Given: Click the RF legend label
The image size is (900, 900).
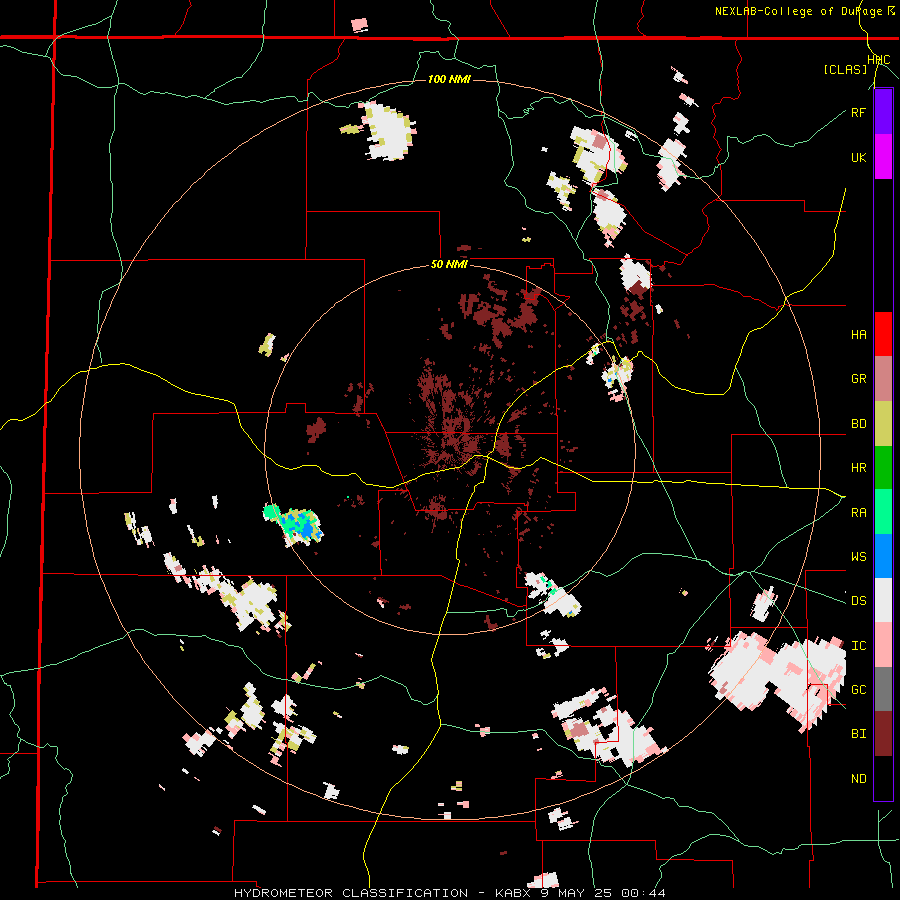Looking at the screenshot, I should point(858,112).
